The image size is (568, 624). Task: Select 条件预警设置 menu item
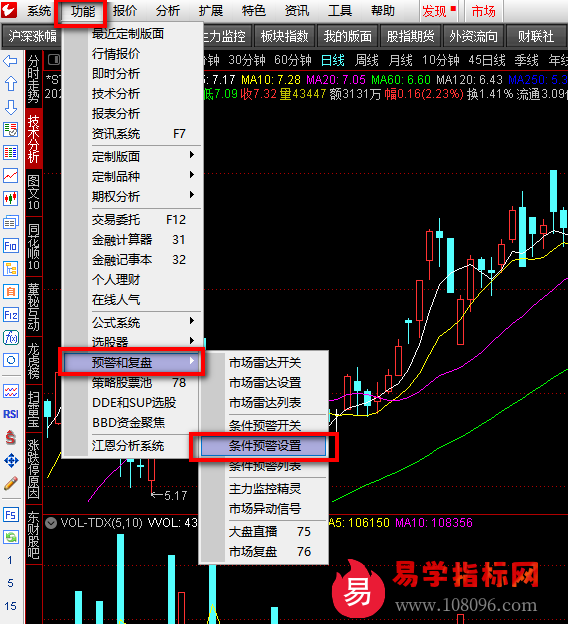click(264, 446)
